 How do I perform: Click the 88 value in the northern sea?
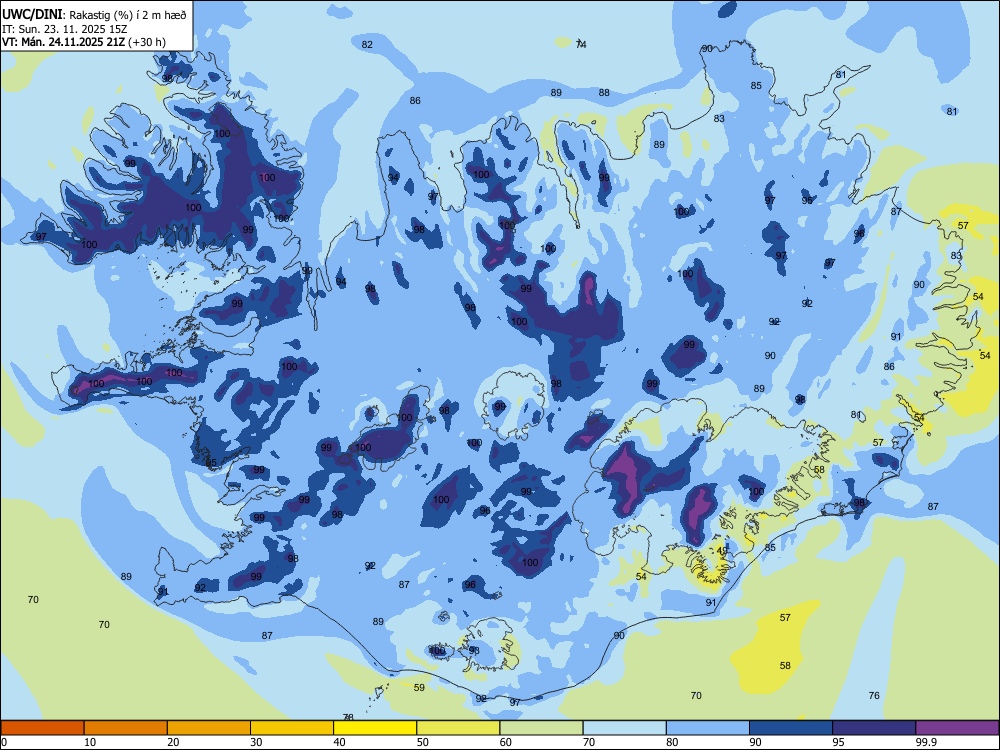[604, 93]
